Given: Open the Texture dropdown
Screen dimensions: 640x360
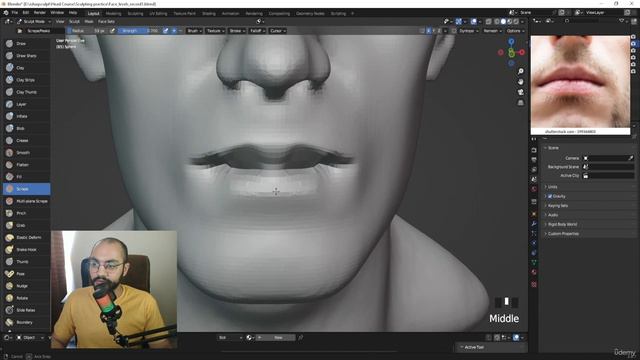Looking at the screenshot, I should pos(215,31).
